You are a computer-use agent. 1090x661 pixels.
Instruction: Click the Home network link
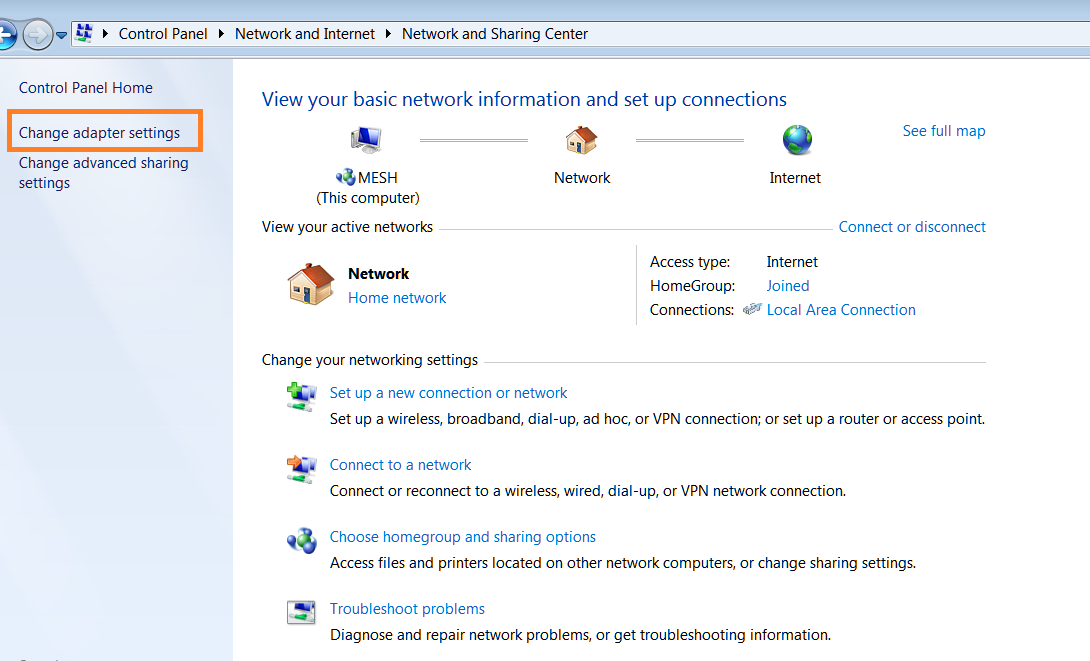(397, 298)
